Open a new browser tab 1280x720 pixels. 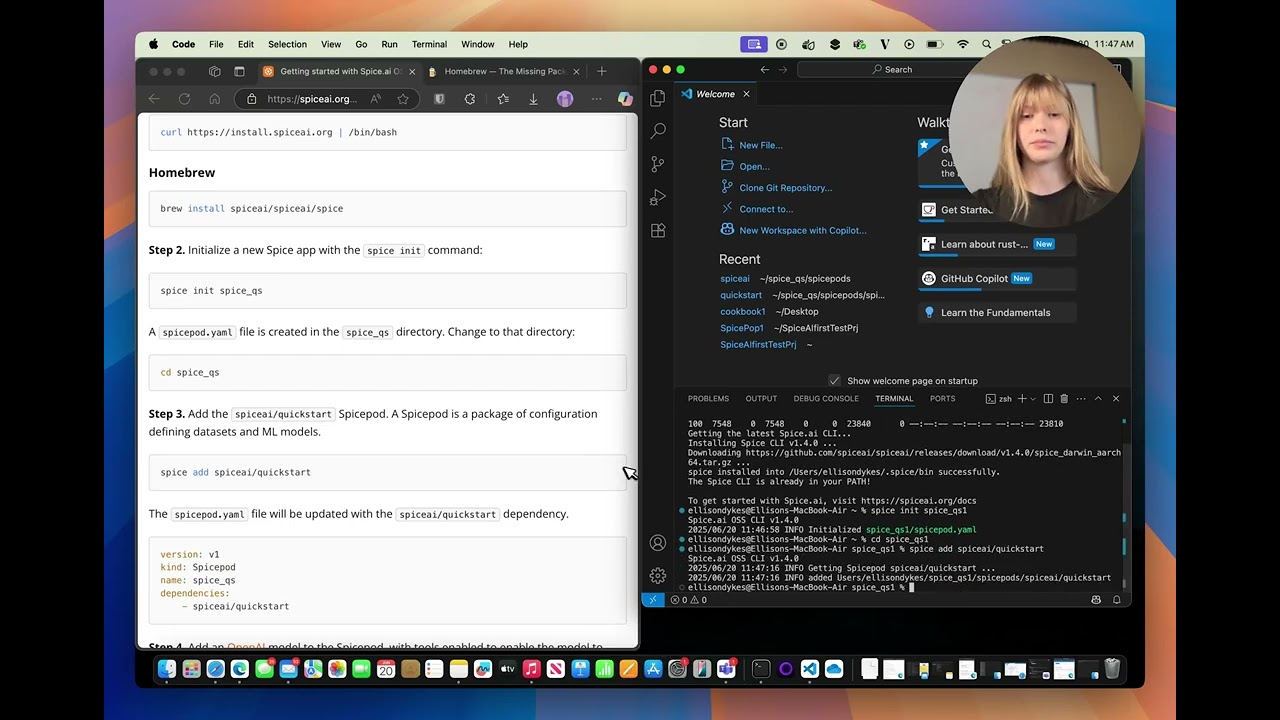(x=601, y=72)
